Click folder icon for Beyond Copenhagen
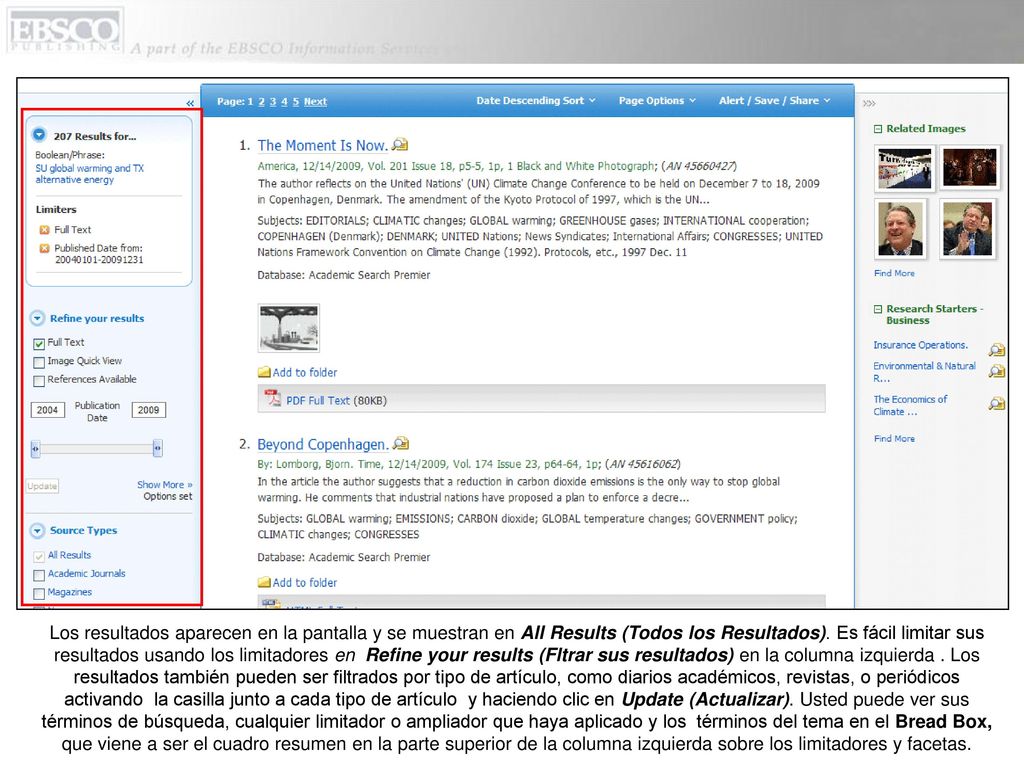The height and width of the screenshot is (768, 1024). 264,582
